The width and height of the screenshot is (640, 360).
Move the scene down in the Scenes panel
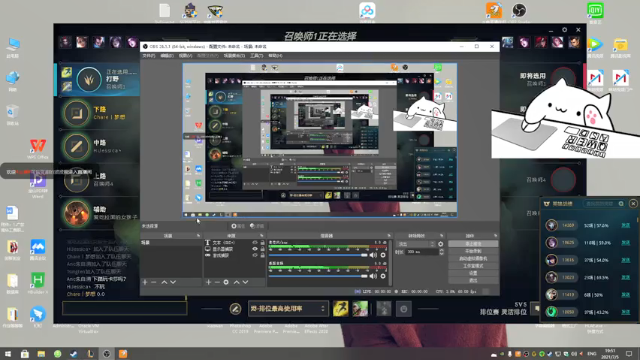(173, 282)
